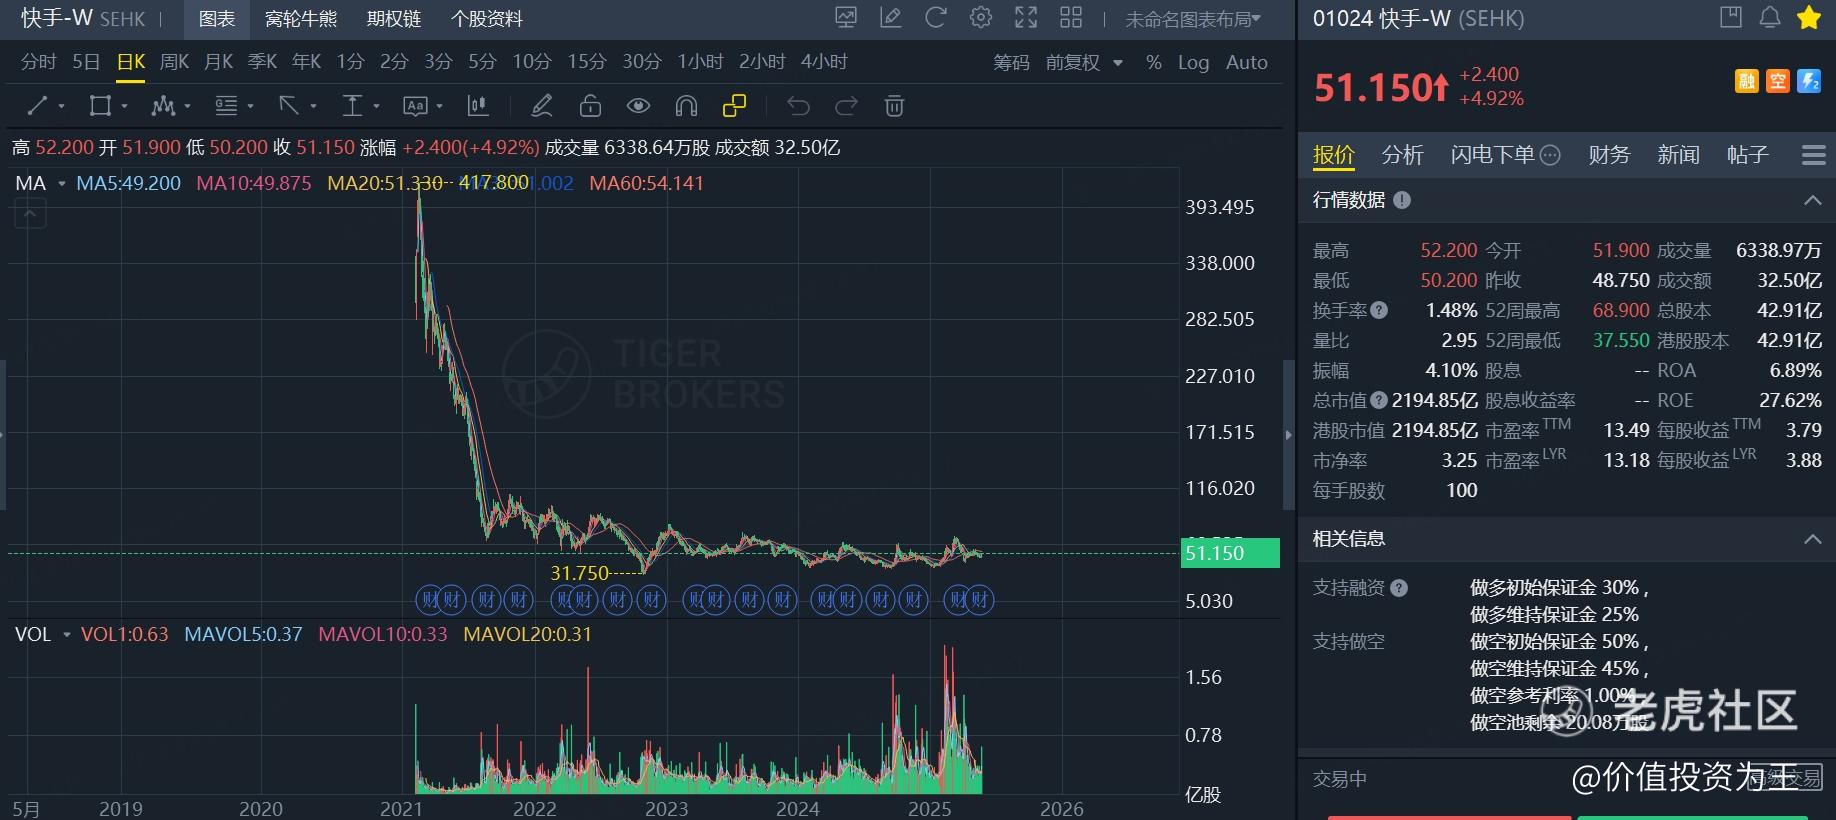Set a price alert with bell icon
Image resolution: width=1836 pixels, height=820 pixels.
pyautogui.click(x=1769, y=17)
